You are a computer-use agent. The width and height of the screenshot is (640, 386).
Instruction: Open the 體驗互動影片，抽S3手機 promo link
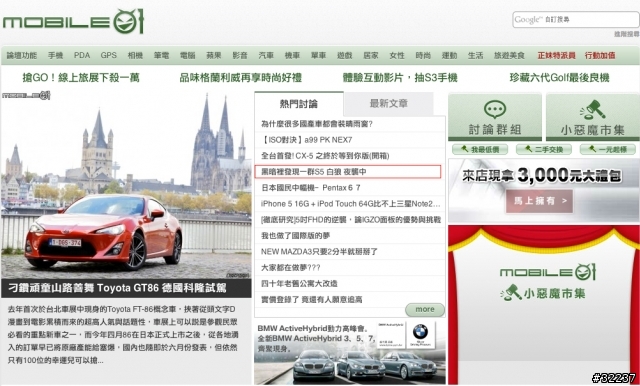400,78
